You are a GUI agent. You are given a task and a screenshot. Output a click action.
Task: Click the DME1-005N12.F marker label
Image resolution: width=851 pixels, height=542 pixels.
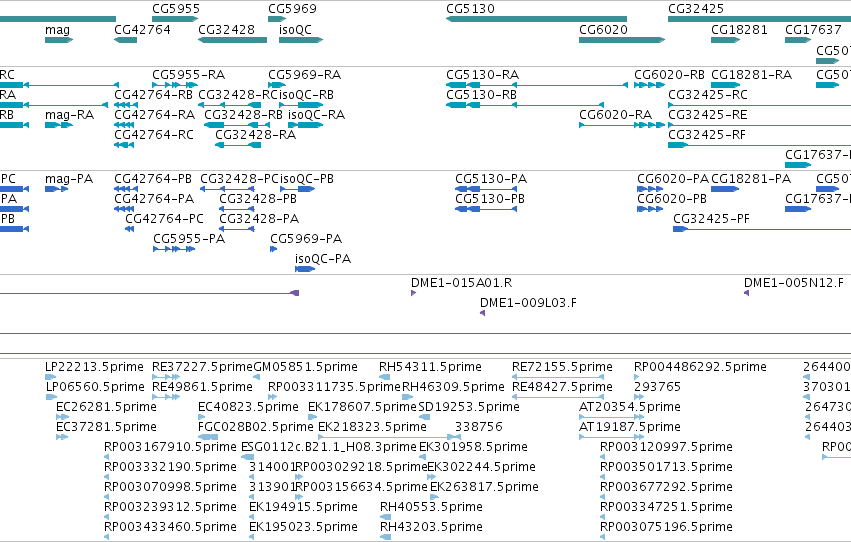794,283
